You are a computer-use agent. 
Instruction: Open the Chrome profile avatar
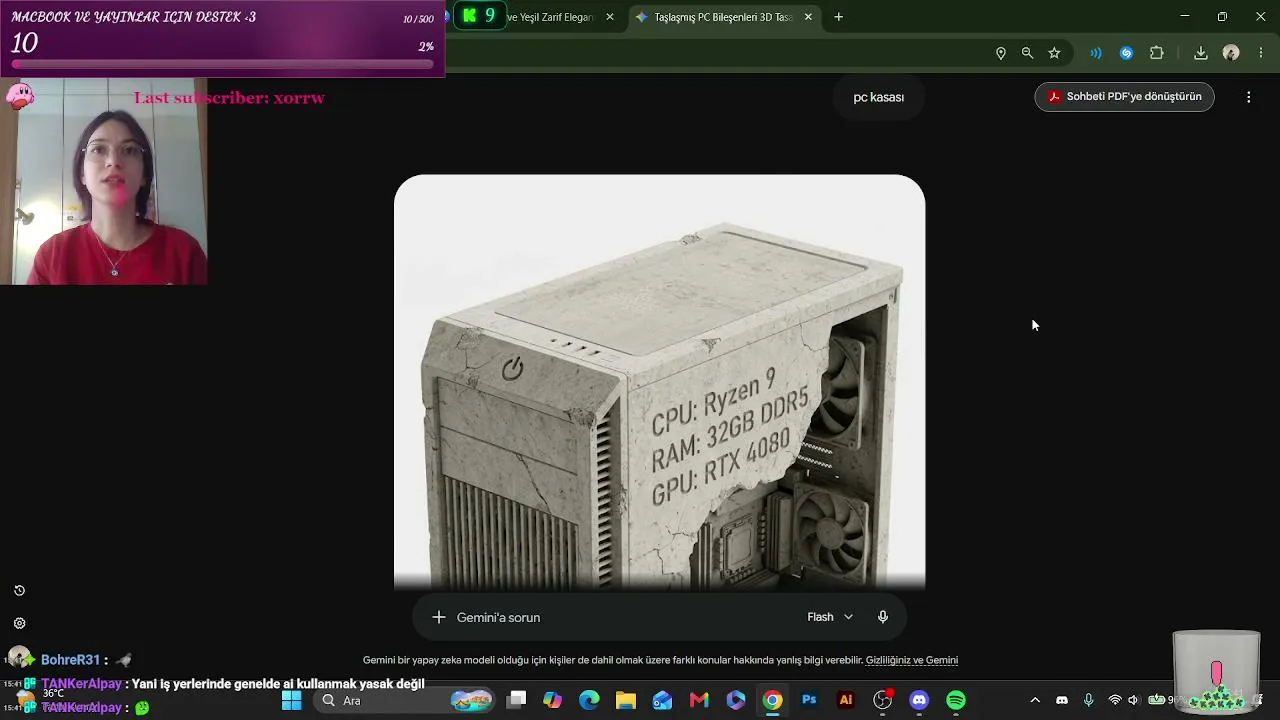point(1231,53)
